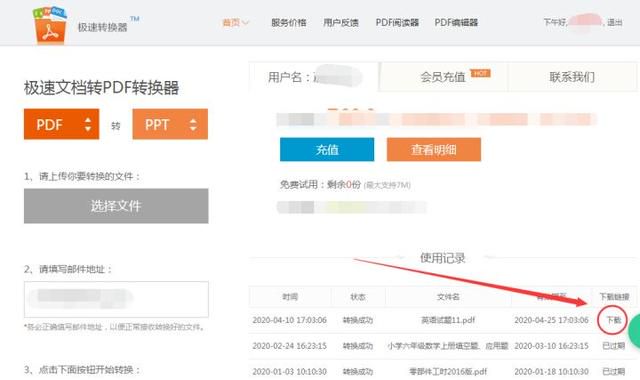Click the 时间 column header
640x380 pixels.
[290, 297]
